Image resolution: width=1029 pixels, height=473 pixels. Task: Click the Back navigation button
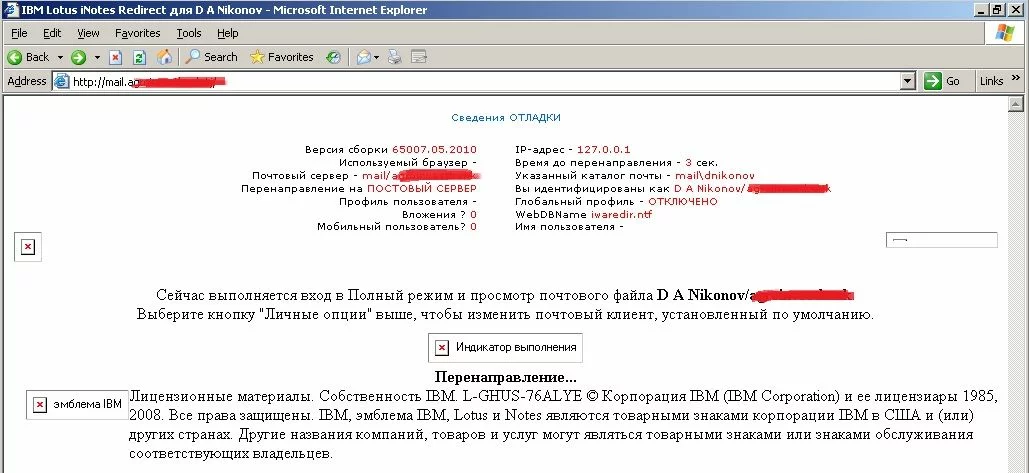(29, 57)
